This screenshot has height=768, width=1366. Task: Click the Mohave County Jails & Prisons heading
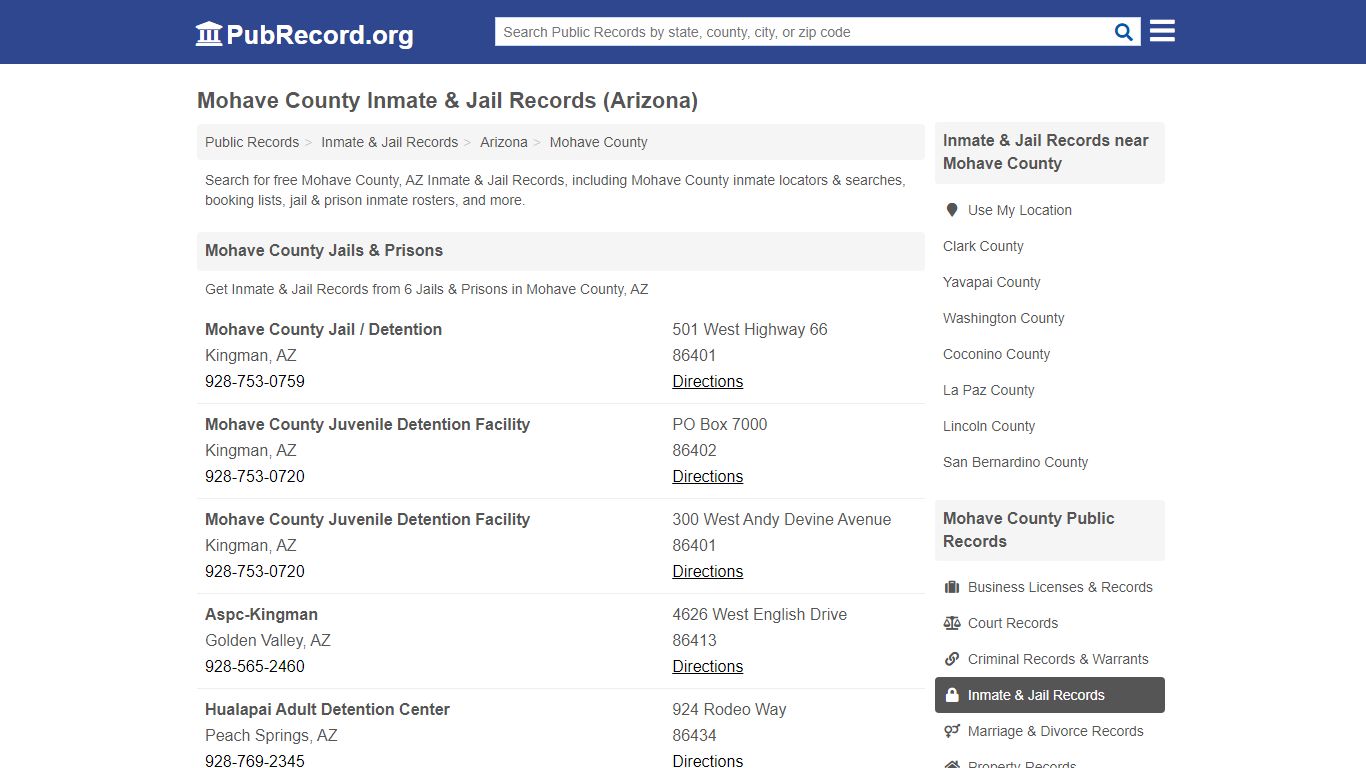[324, 250]
